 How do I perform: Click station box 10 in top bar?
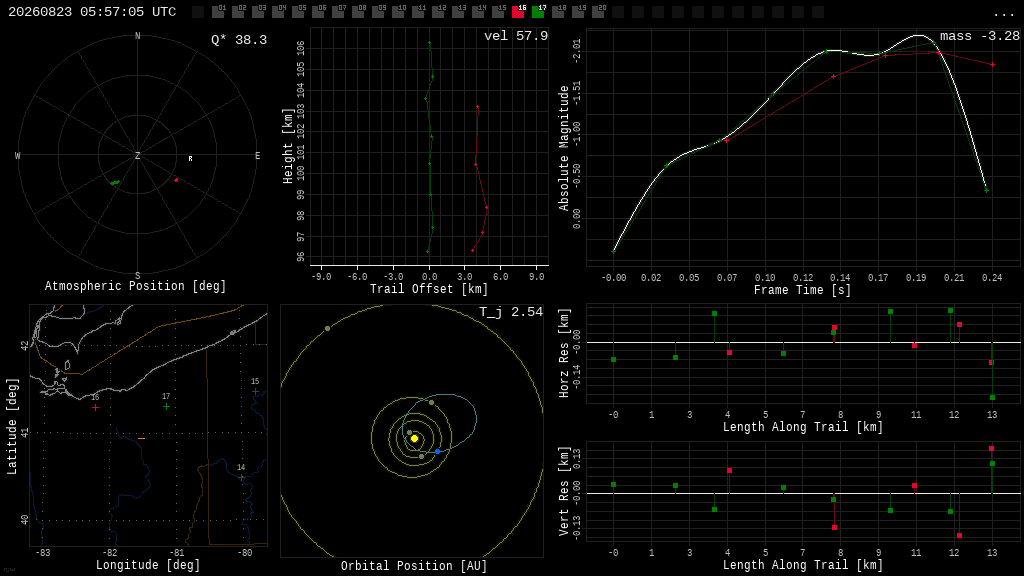[x=398, y=12]
